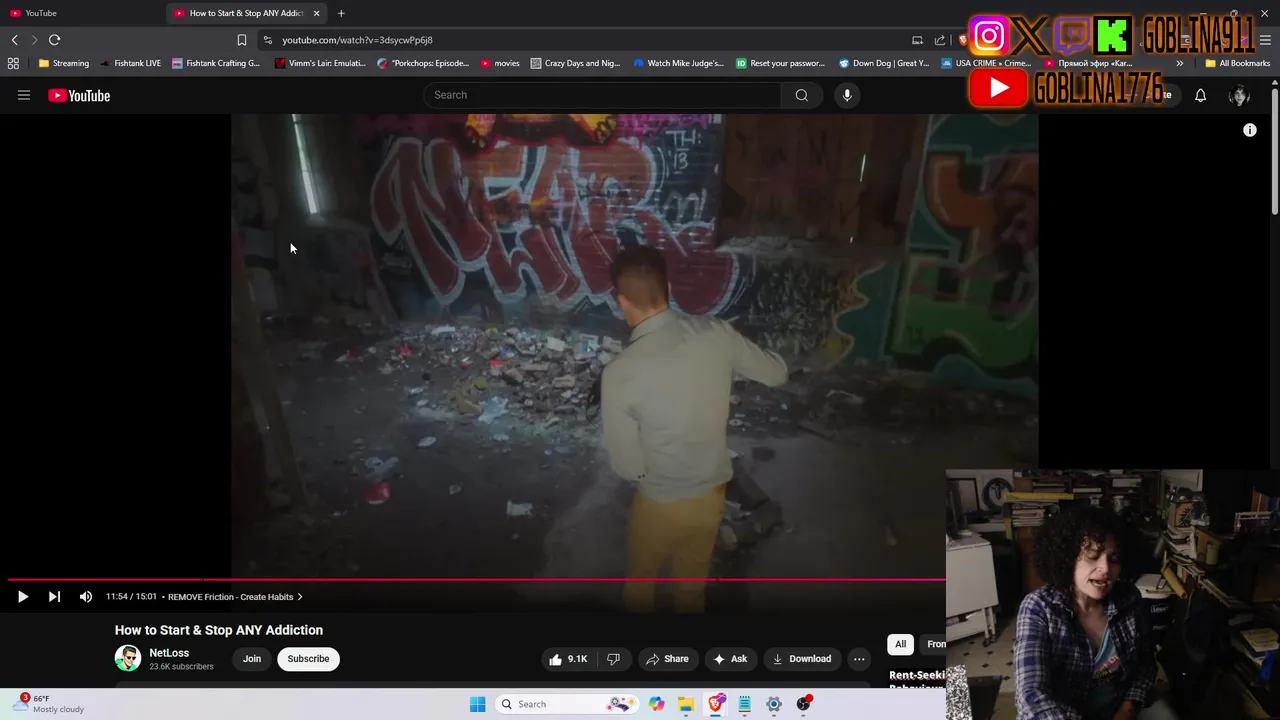Focus the YouTube search field
Screen dimensions: 1280x720
(603, 95)
